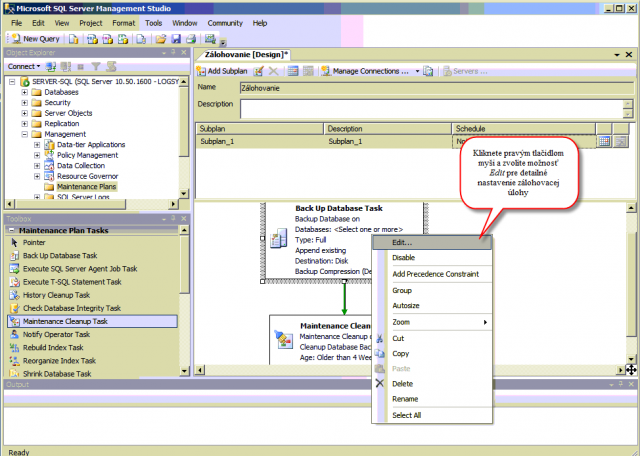Start an Analysis Services XMLA Query

(123, 39)
